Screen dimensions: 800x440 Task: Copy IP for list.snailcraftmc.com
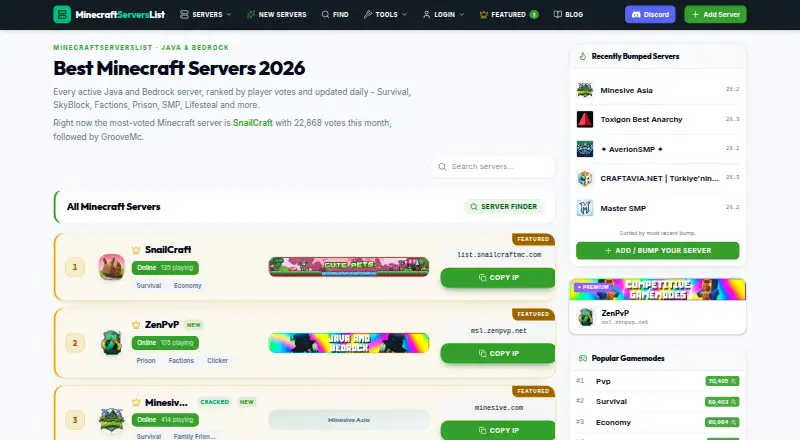tap(498, 278)
